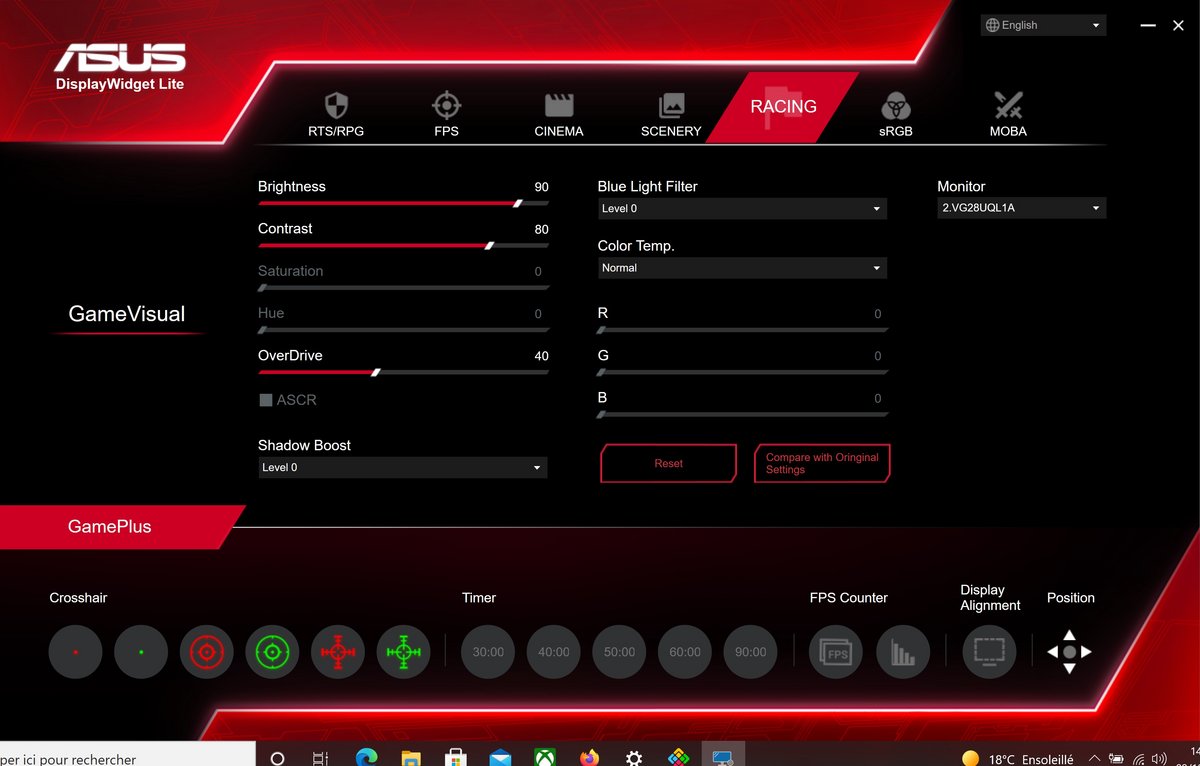This screenshot has height=766, width=1200.
Task: Choose the red circle target crosshair
Action: (207, 652)
